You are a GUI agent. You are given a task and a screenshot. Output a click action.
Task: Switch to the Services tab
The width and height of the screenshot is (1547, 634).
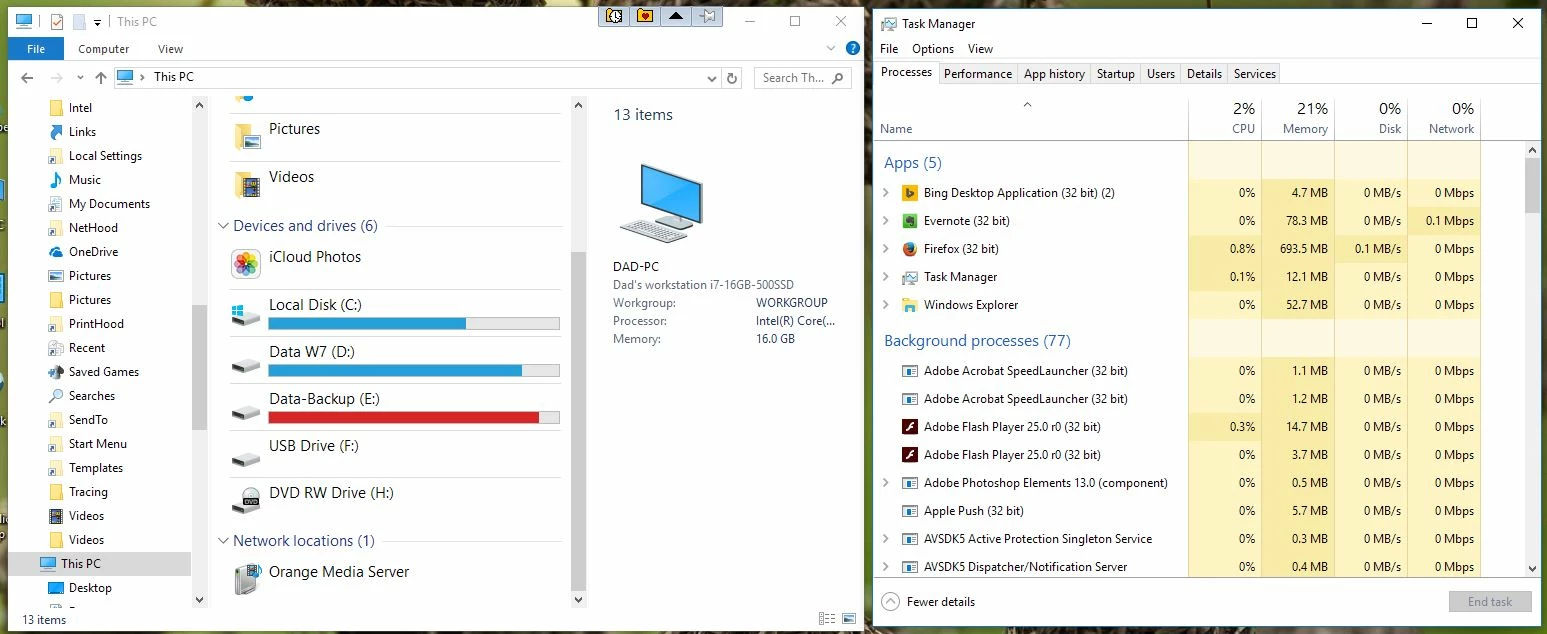point(1255,73)
